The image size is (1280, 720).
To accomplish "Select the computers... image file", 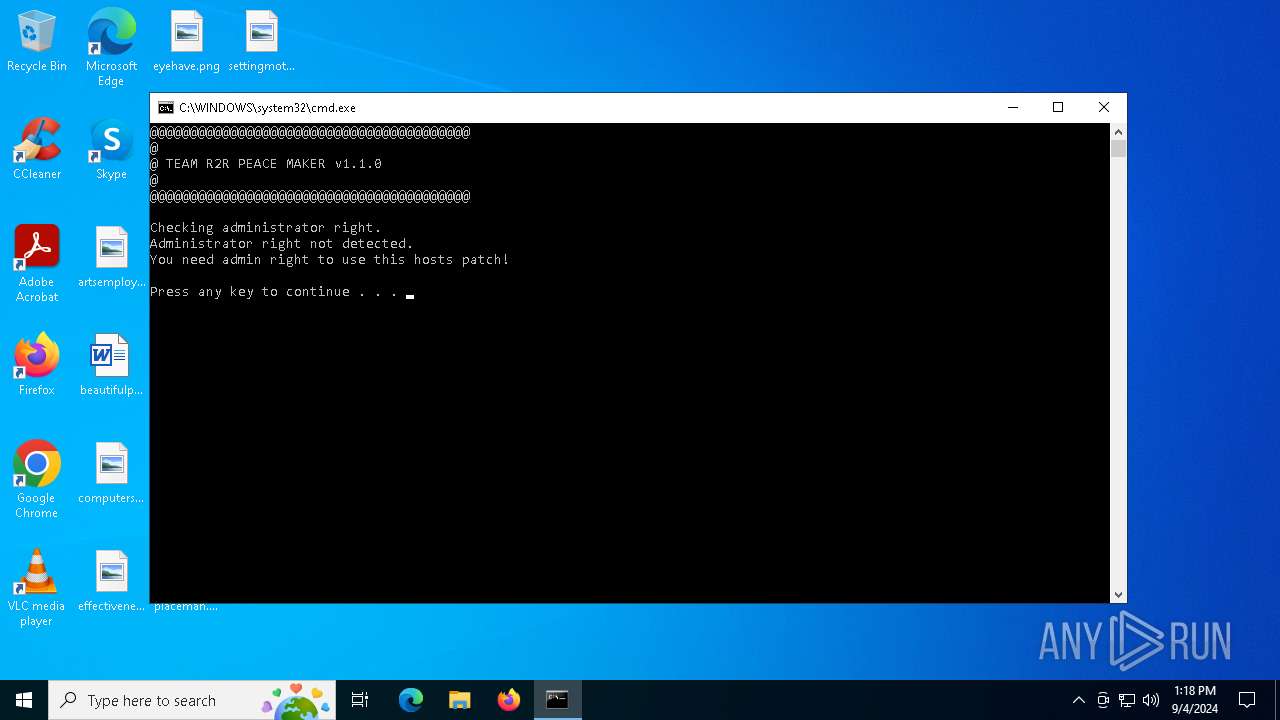I will click(111, 474).
